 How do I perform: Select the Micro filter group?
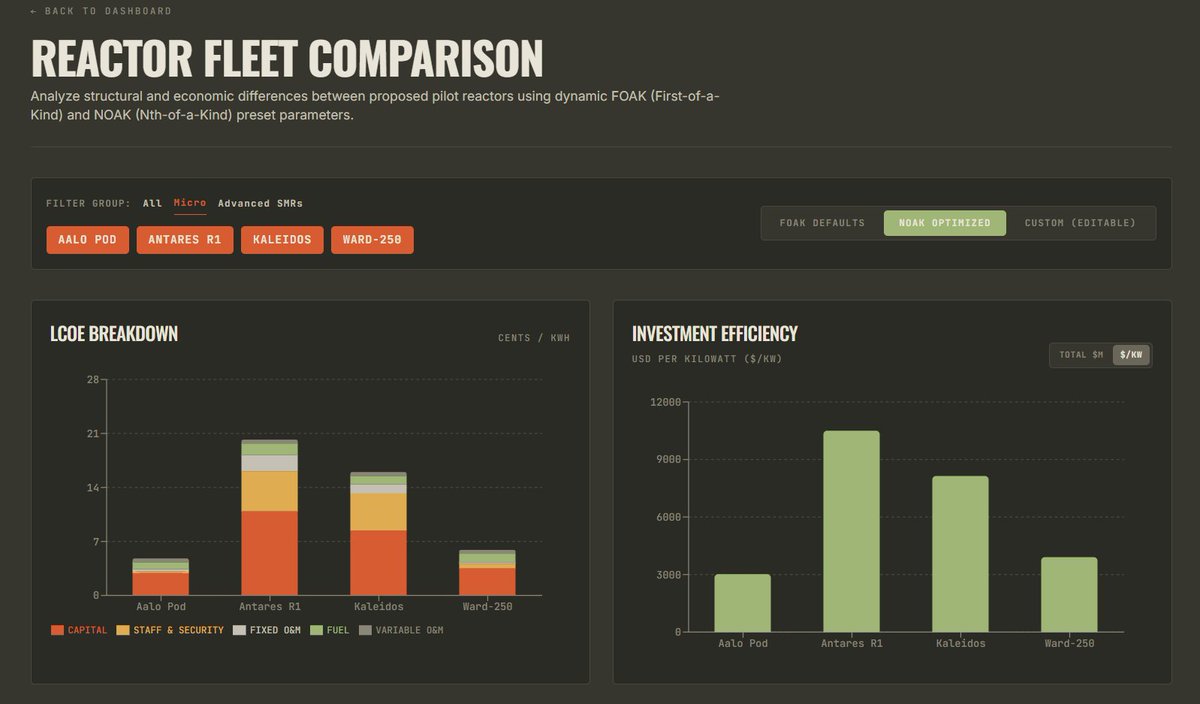click(190, 203)
